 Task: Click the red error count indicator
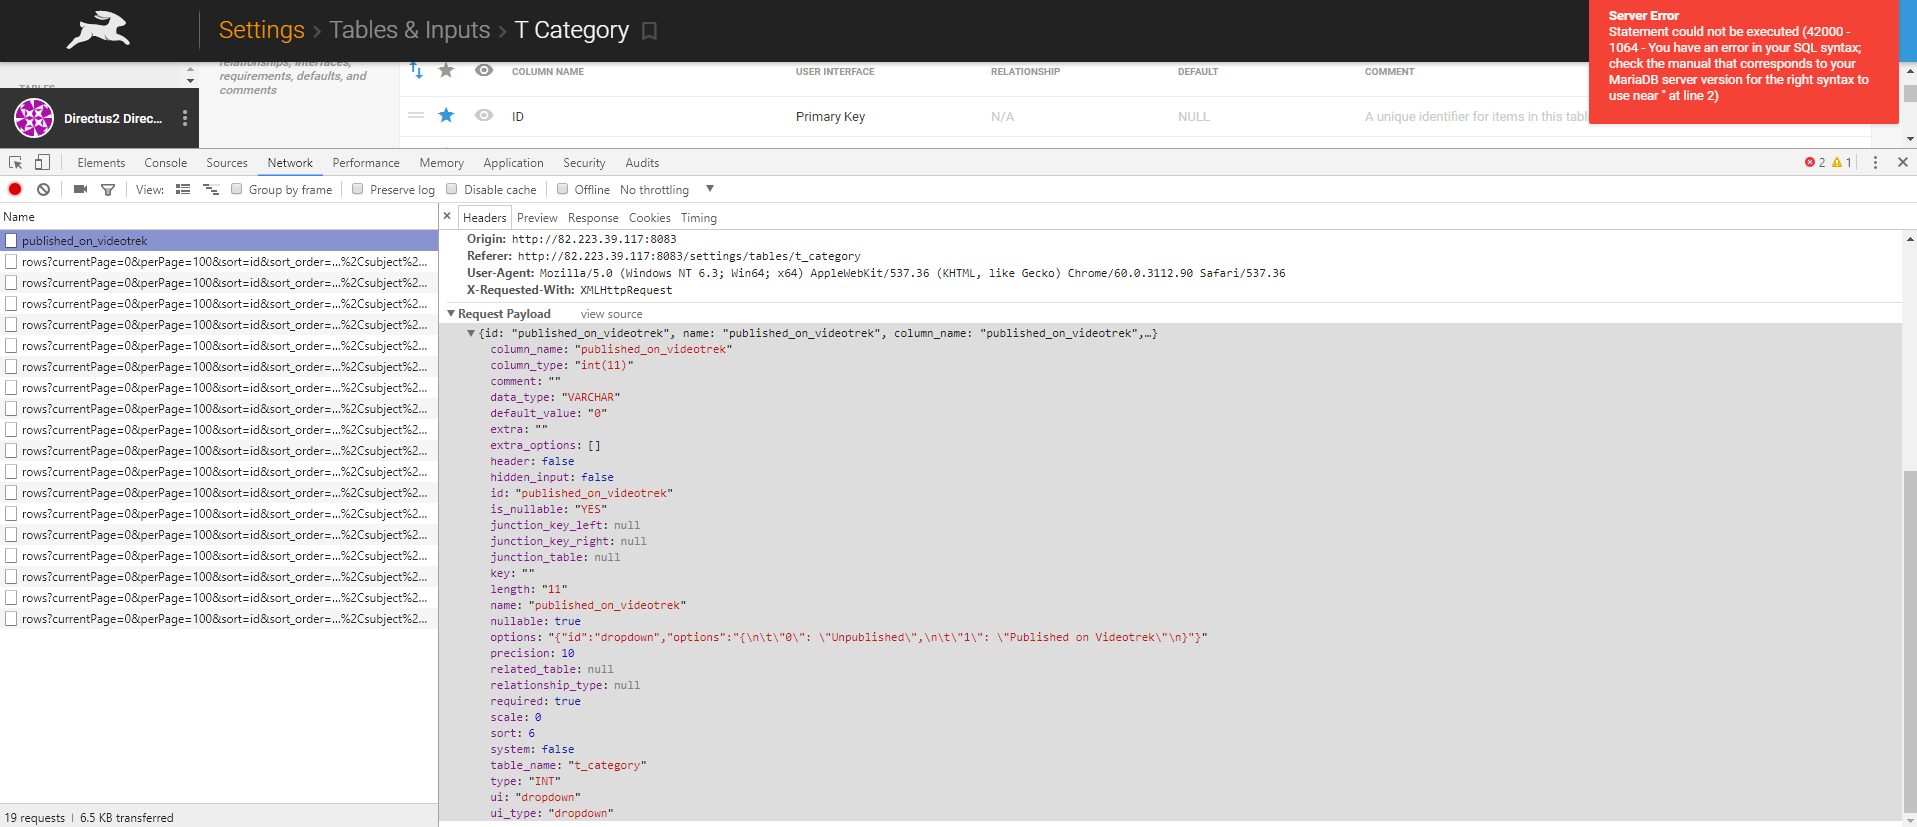(1815, 162)
